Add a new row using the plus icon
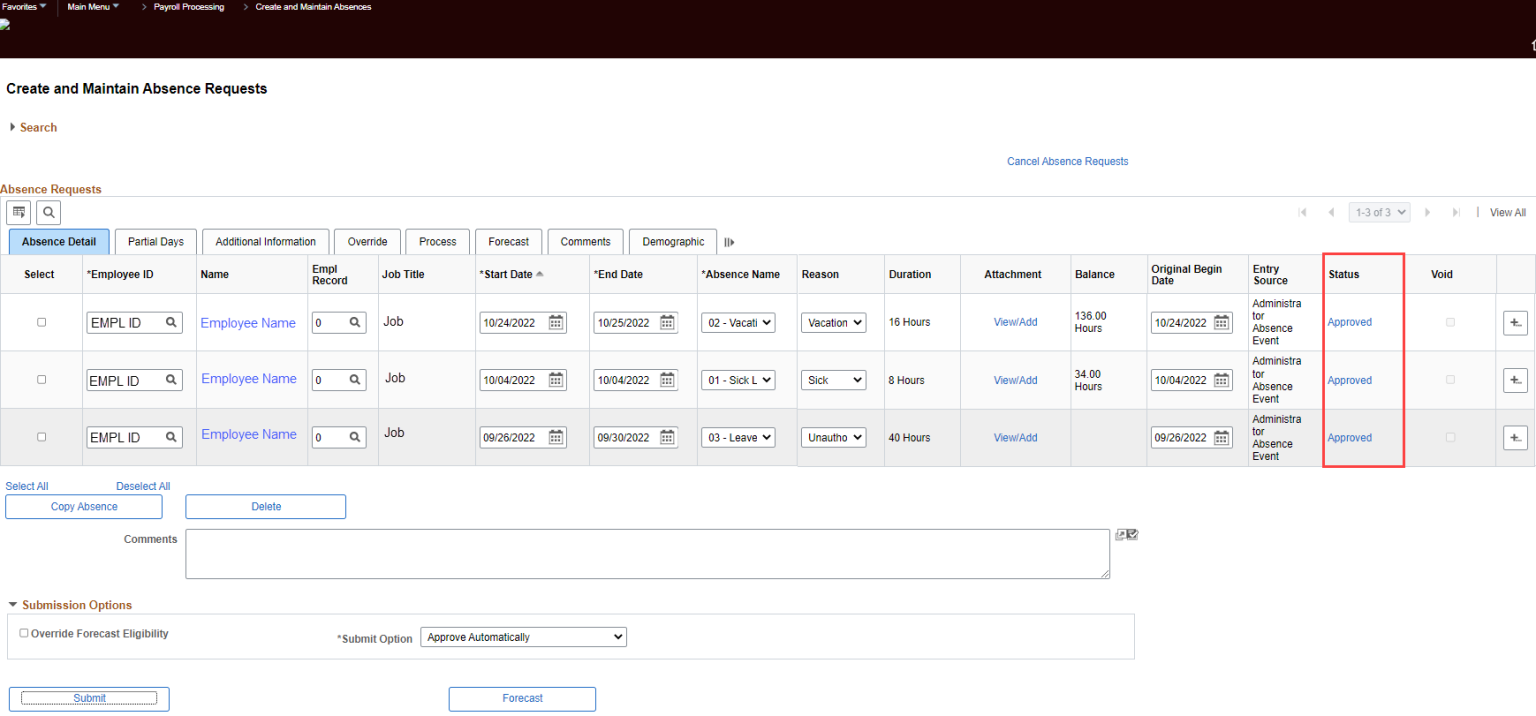Image resolution: width=1536 pixels, height=716 pixels. click(x=1515, y=322)
